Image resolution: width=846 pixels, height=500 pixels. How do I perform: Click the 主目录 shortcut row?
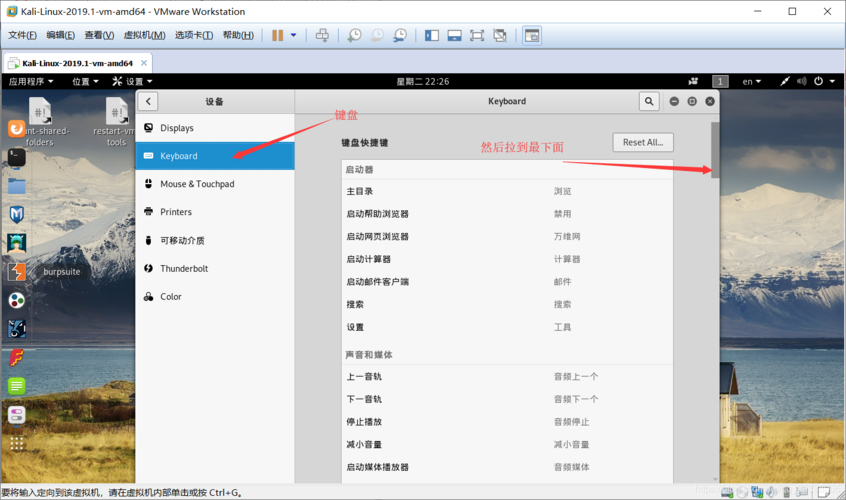click(x=507, y=191)
